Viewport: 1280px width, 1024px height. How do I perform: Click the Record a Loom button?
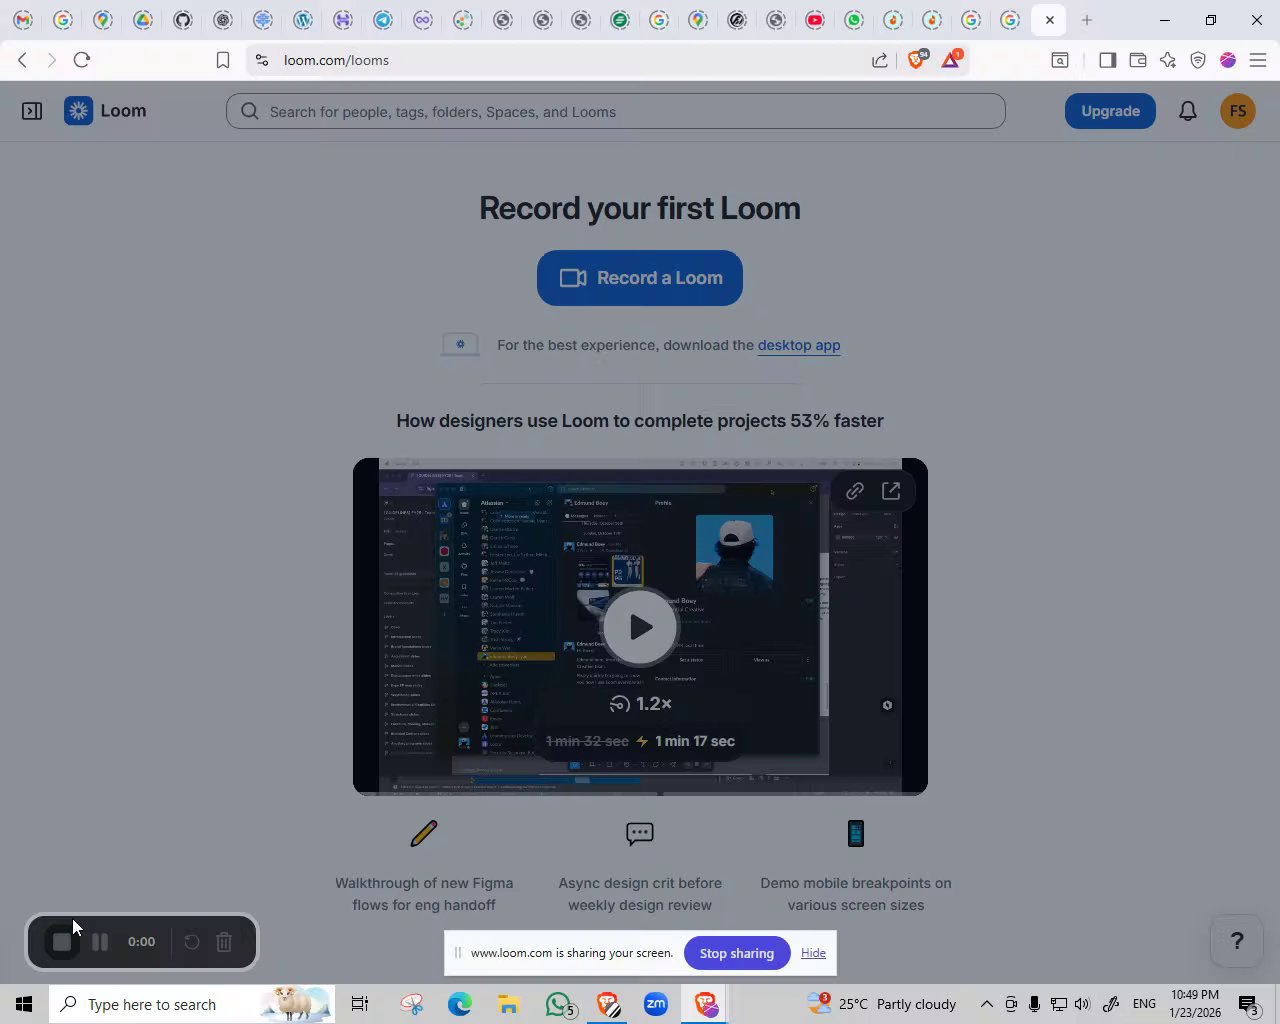[640, 278]
